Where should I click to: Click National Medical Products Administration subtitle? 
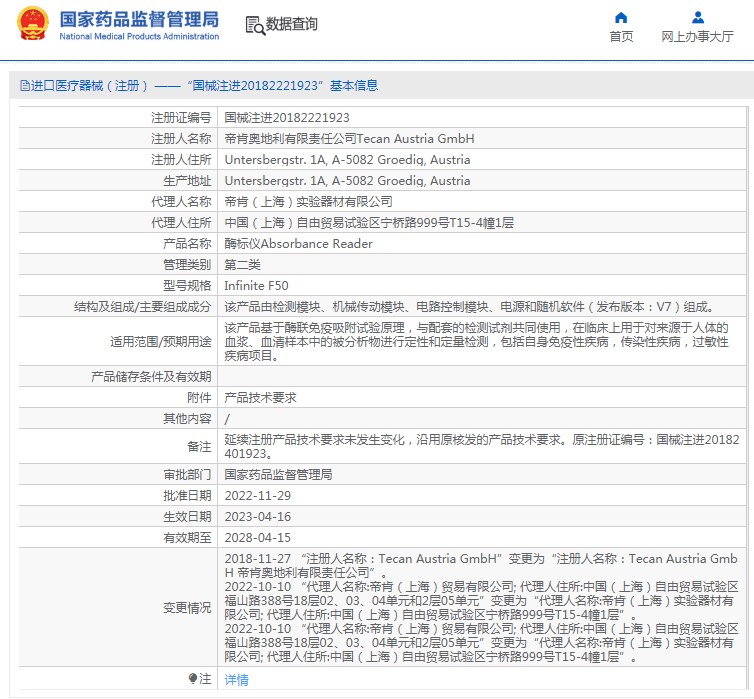[x=139, y=37]
